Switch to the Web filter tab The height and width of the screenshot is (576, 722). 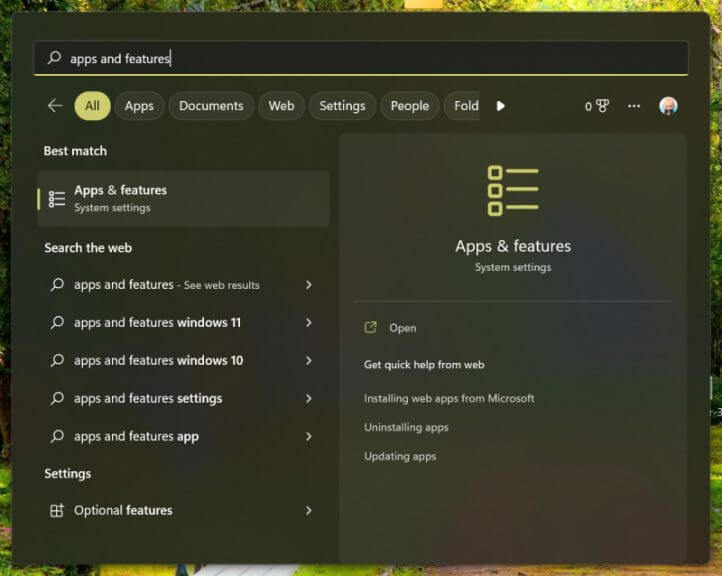tap(281, 106)
